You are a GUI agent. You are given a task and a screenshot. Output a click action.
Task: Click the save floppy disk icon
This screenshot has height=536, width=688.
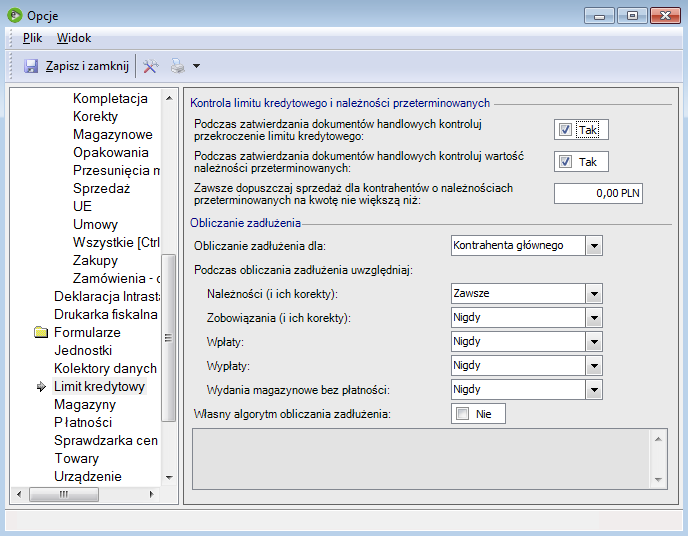click(31, 66)
